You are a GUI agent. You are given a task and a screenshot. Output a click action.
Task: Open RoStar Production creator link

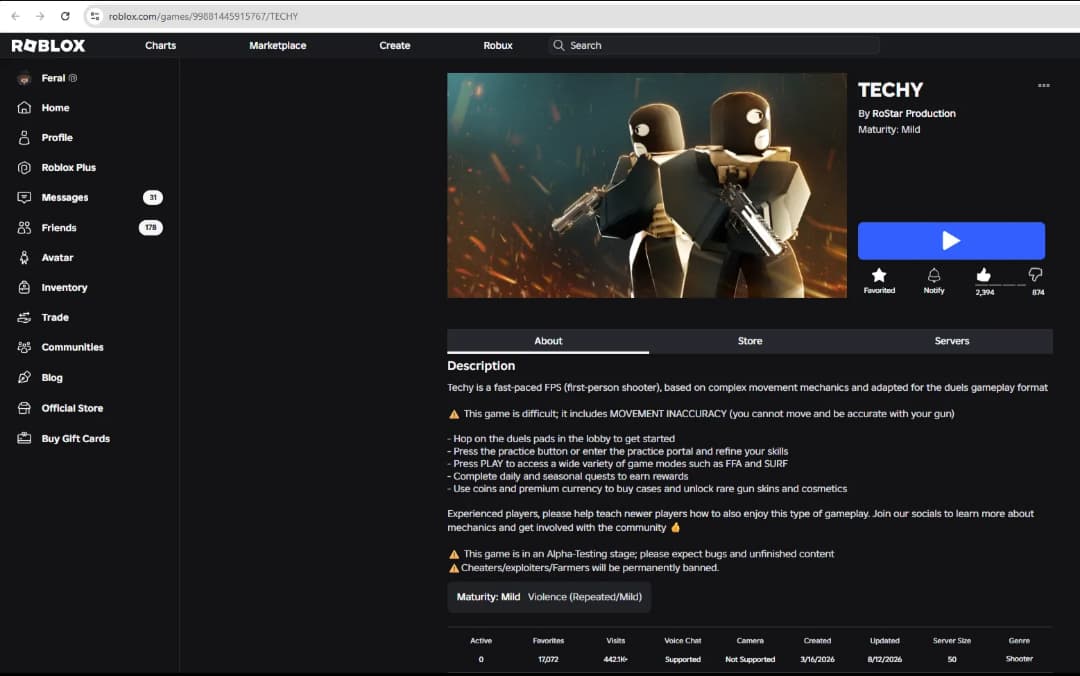(x=913, y=114)
